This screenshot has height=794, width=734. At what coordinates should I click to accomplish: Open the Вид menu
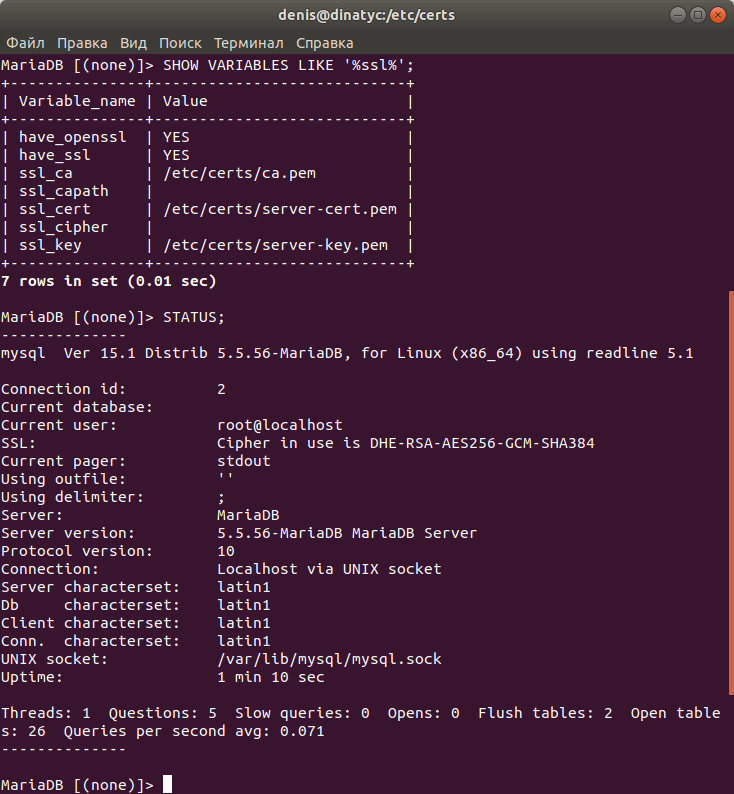[x=133, y=43]
